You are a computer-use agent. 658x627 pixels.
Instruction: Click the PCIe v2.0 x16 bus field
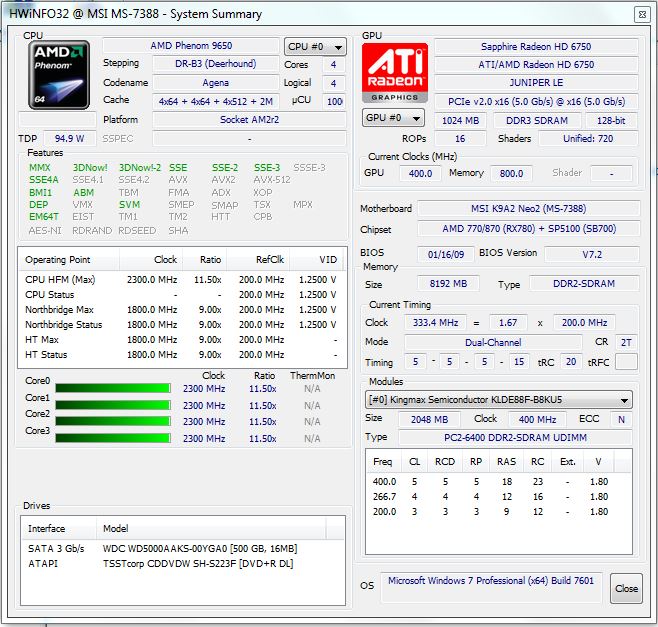(536, 102)
